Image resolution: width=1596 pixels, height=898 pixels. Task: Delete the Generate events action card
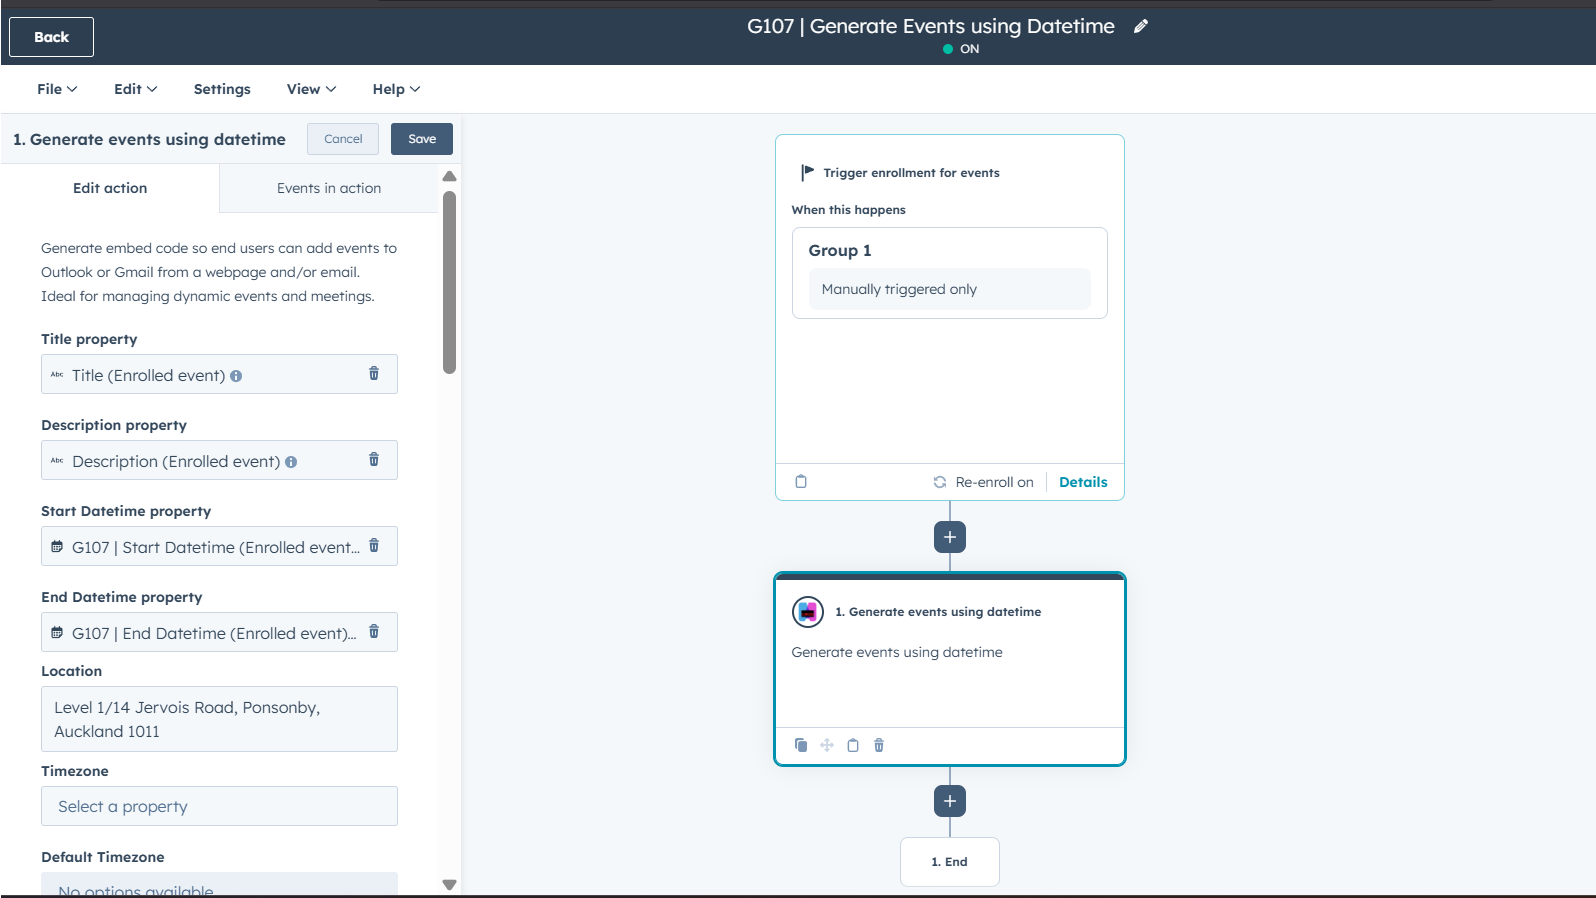(879, 745)
